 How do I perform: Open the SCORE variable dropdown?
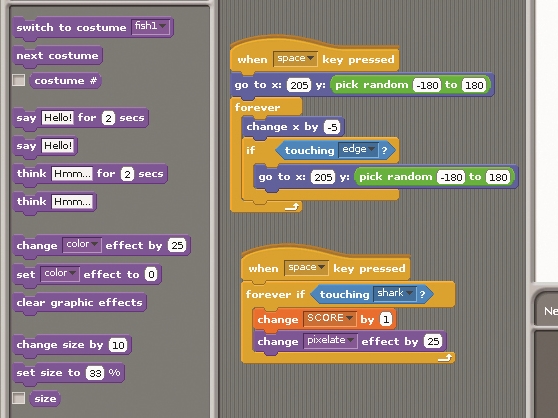[x=330, y=318]
